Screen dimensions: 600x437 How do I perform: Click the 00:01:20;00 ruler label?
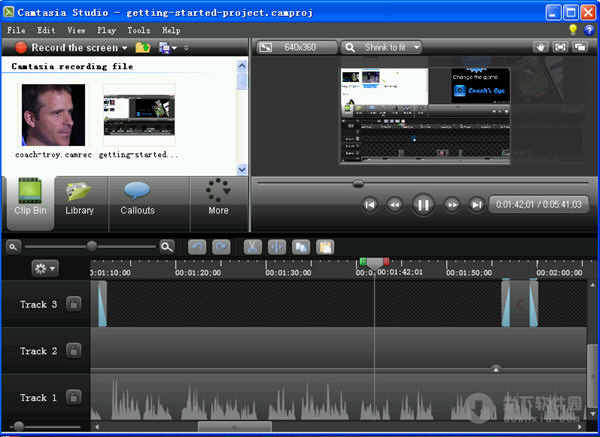tap(198, 273)
